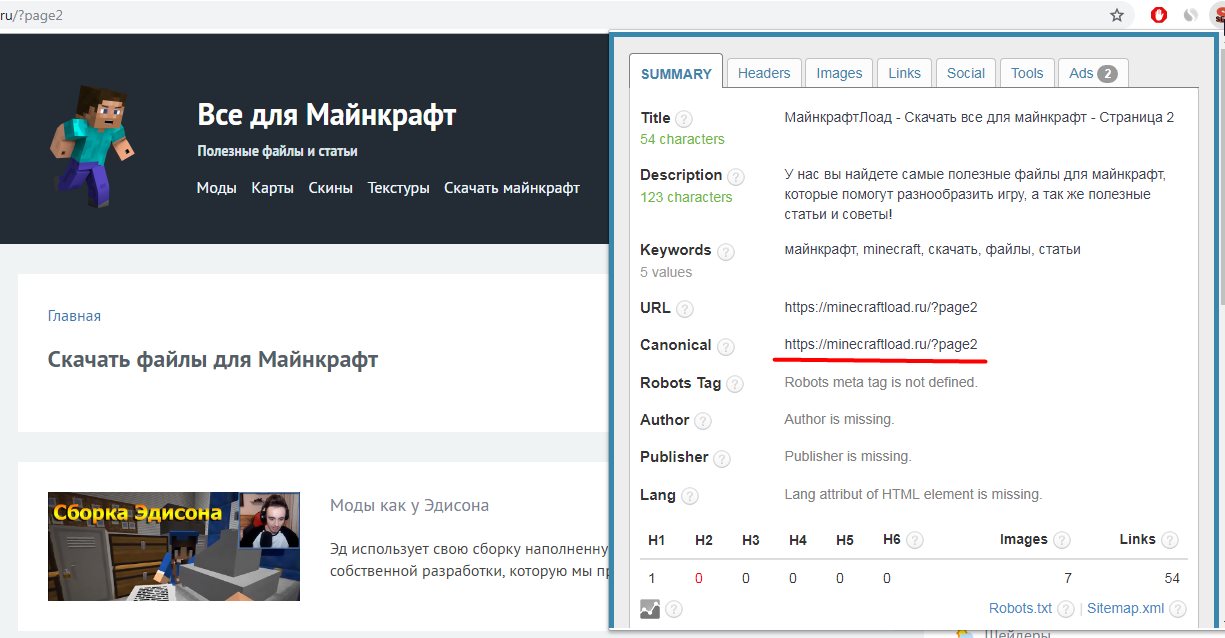
Task: Click the red ad blocker extension icon
Action: point(1159,15)
